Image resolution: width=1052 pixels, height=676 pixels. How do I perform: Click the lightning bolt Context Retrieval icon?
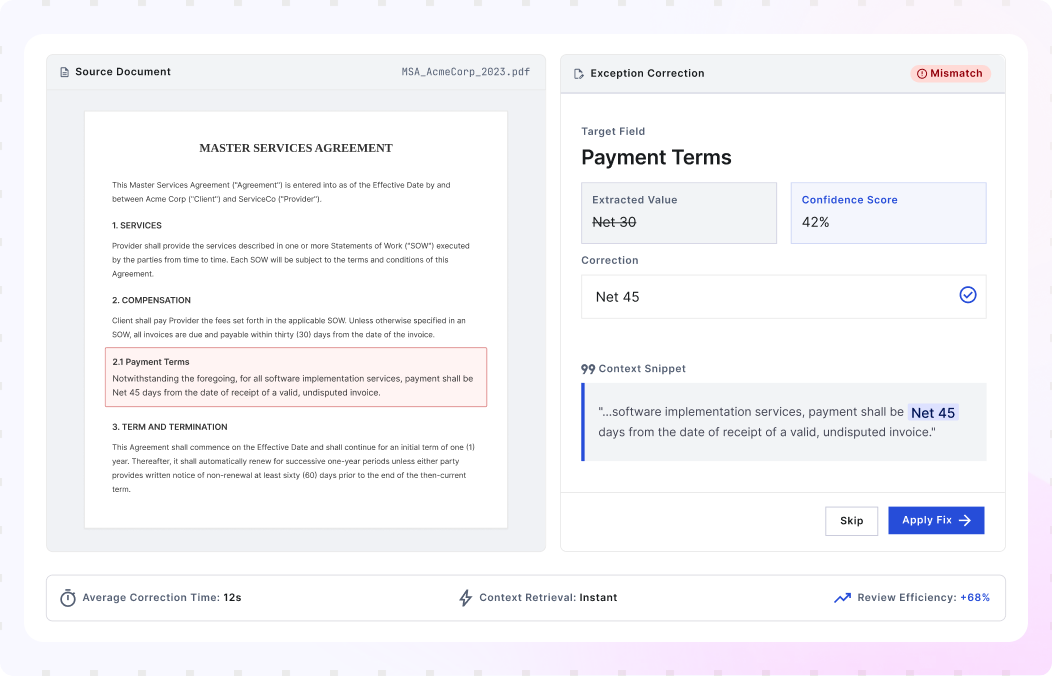tap(466, 598)
